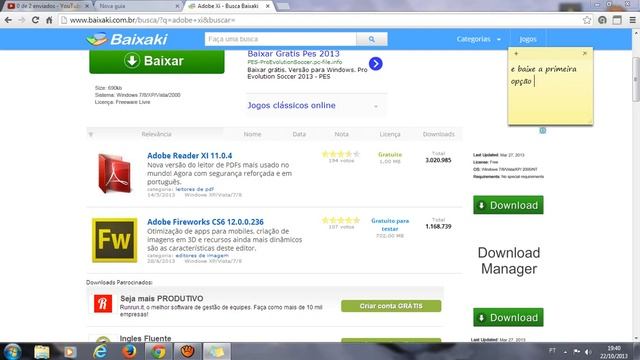The image size is (640, 360).
Task: Open the Chrome menu icon
Action: point(632,20)
